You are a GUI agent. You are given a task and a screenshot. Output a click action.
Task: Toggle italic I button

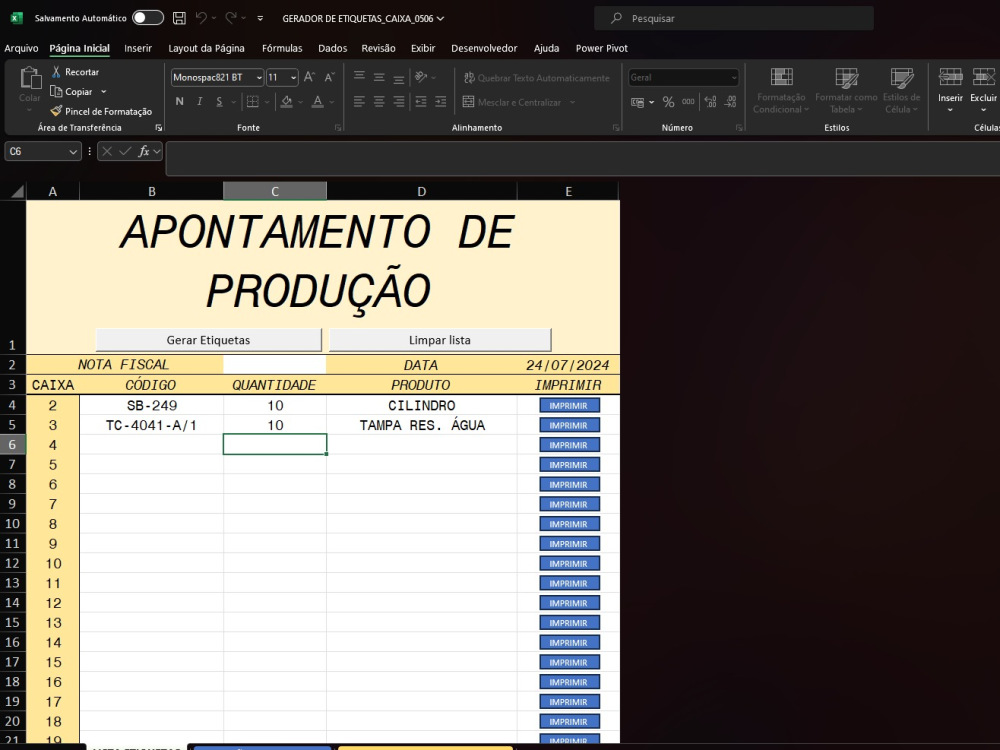[x=200, y=101]
